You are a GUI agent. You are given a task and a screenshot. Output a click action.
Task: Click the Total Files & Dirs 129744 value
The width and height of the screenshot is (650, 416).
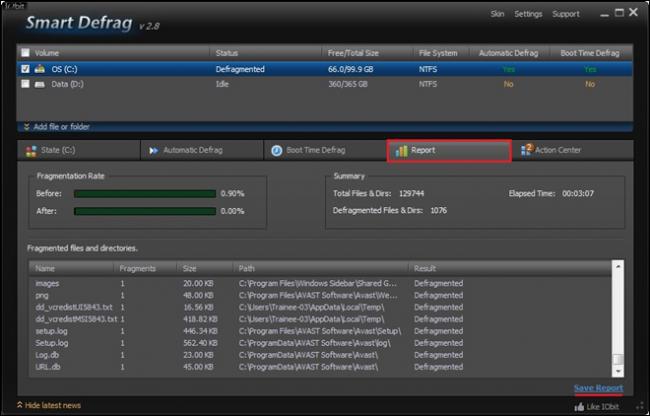point(412,193)
